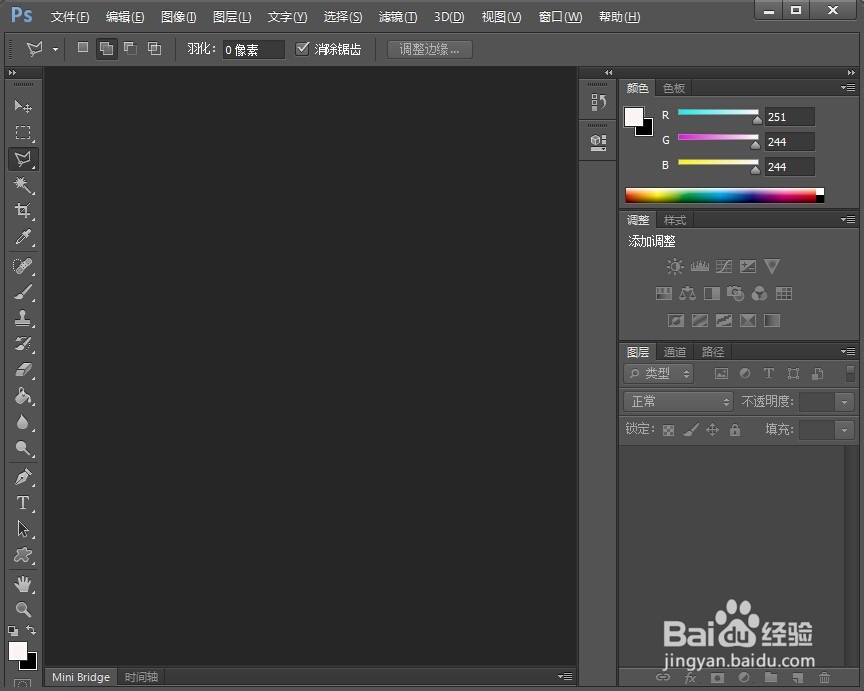Select the Move tool
This screenshot has width=864, height=691.
click(x=23, y=105)
